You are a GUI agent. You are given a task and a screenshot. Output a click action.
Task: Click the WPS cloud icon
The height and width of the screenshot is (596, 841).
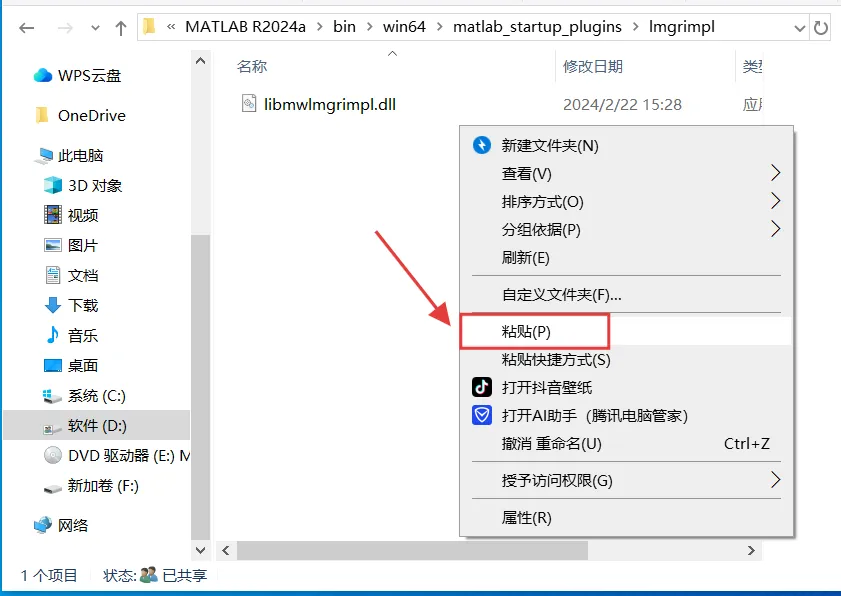(x=42, y=76)
